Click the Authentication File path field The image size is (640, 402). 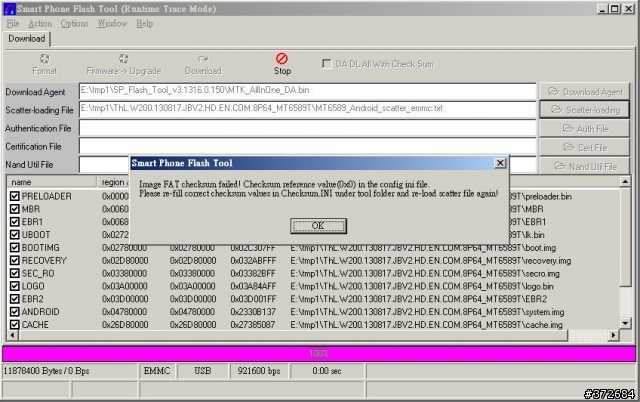pyautogui.click(x=306, y=128)
